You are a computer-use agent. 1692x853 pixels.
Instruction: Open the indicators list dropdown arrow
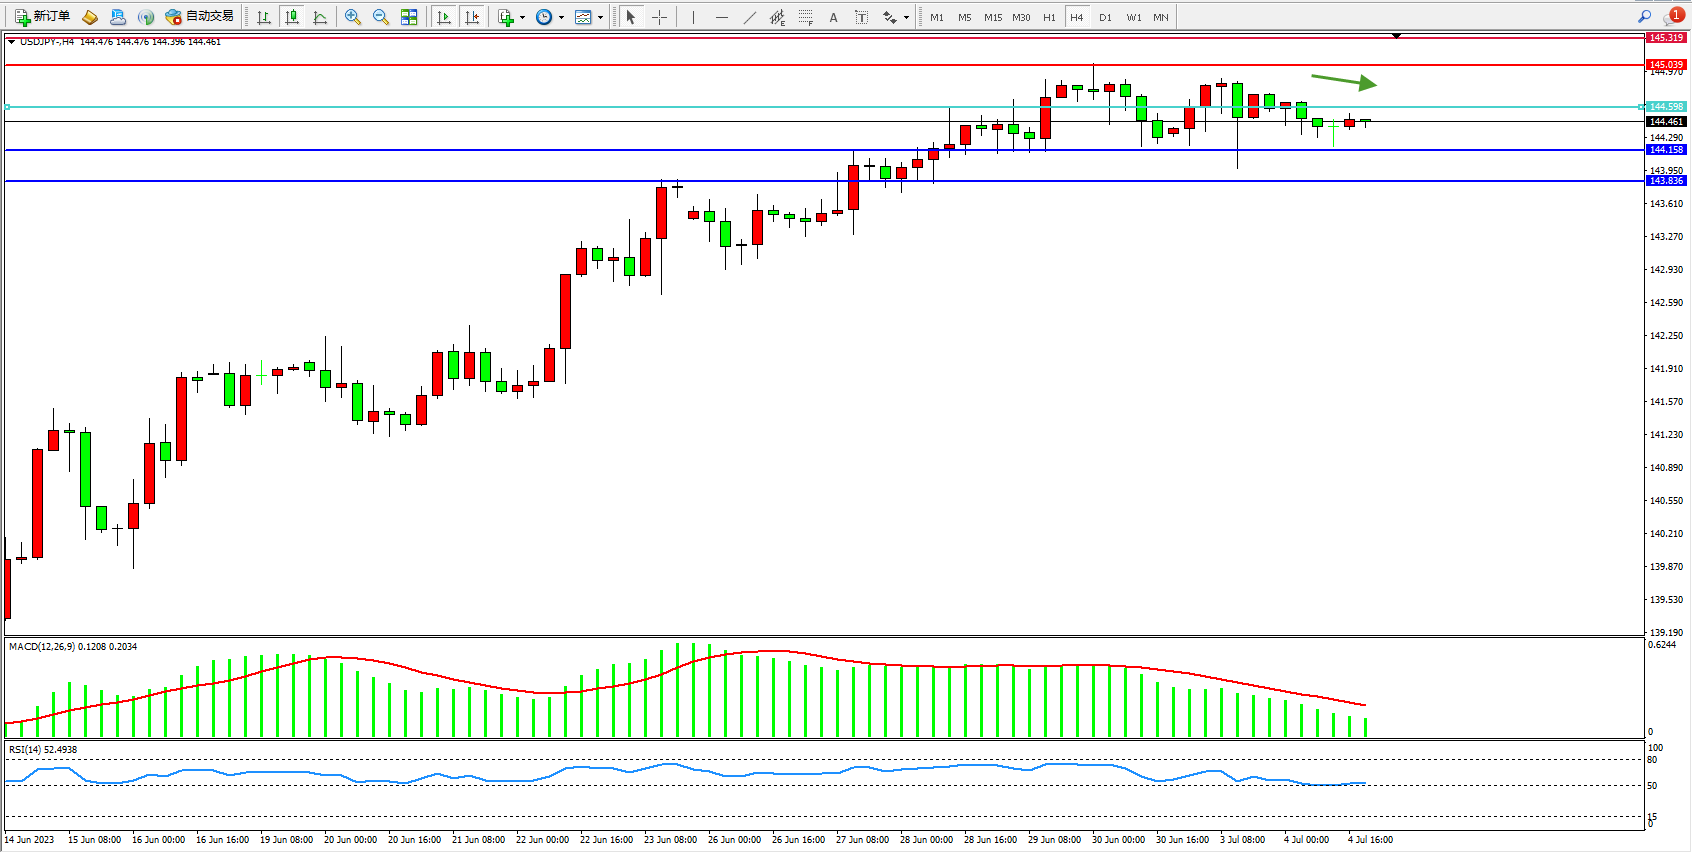pyautogui.click(x=522, y=17)
